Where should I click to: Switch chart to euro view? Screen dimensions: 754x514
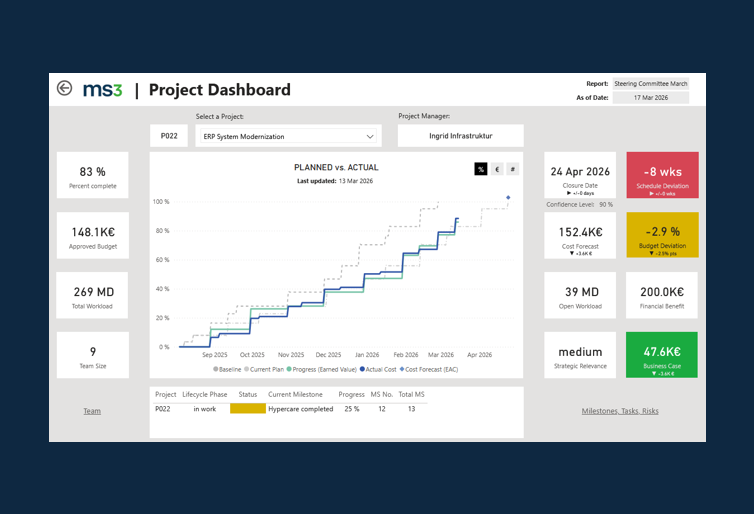tap(497, 169)
